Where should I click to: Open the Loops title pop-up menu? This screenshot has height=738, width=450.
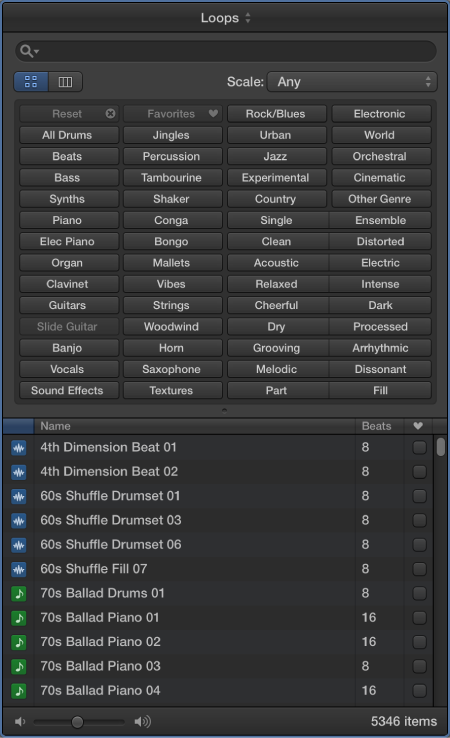click(x=225, y=18)
